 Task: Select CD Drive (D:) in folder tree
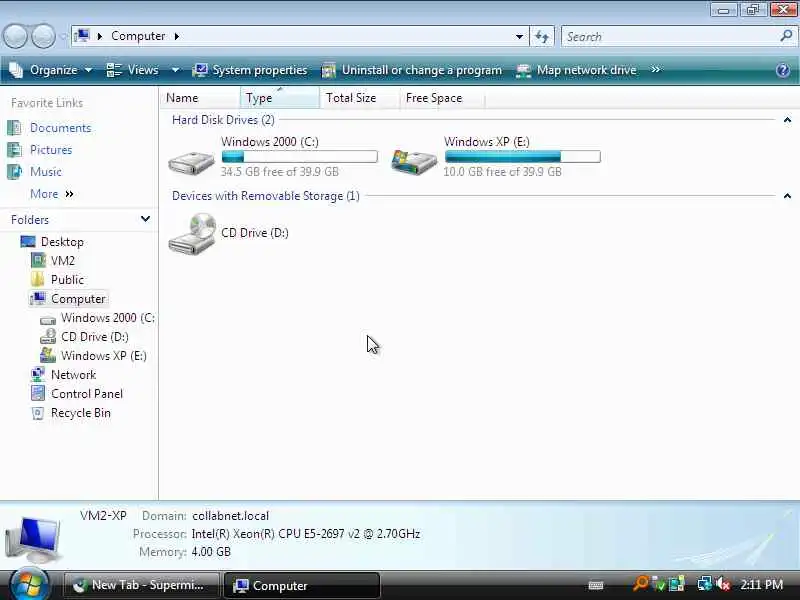pyautogui.click(x=94, y=337)
